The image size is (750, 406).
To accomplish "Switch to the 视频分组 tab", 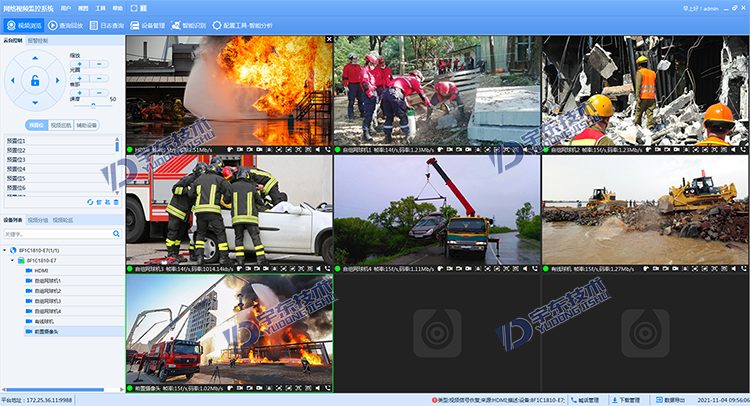I will (38, 219).
